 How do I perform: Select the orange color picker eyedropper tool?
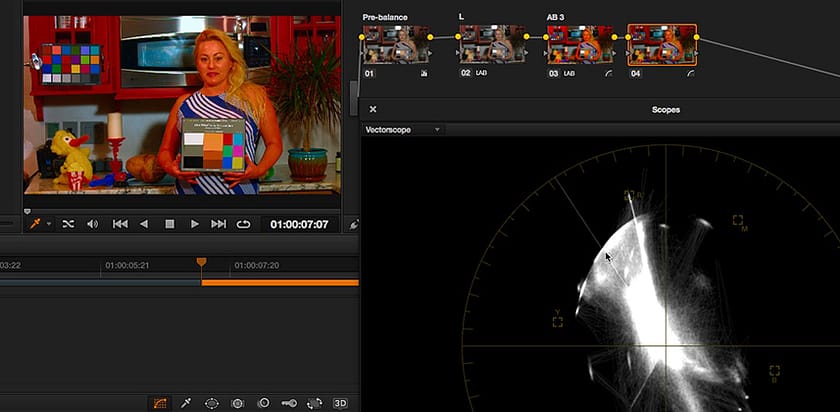pyautogui.click(x=35, y=224)
